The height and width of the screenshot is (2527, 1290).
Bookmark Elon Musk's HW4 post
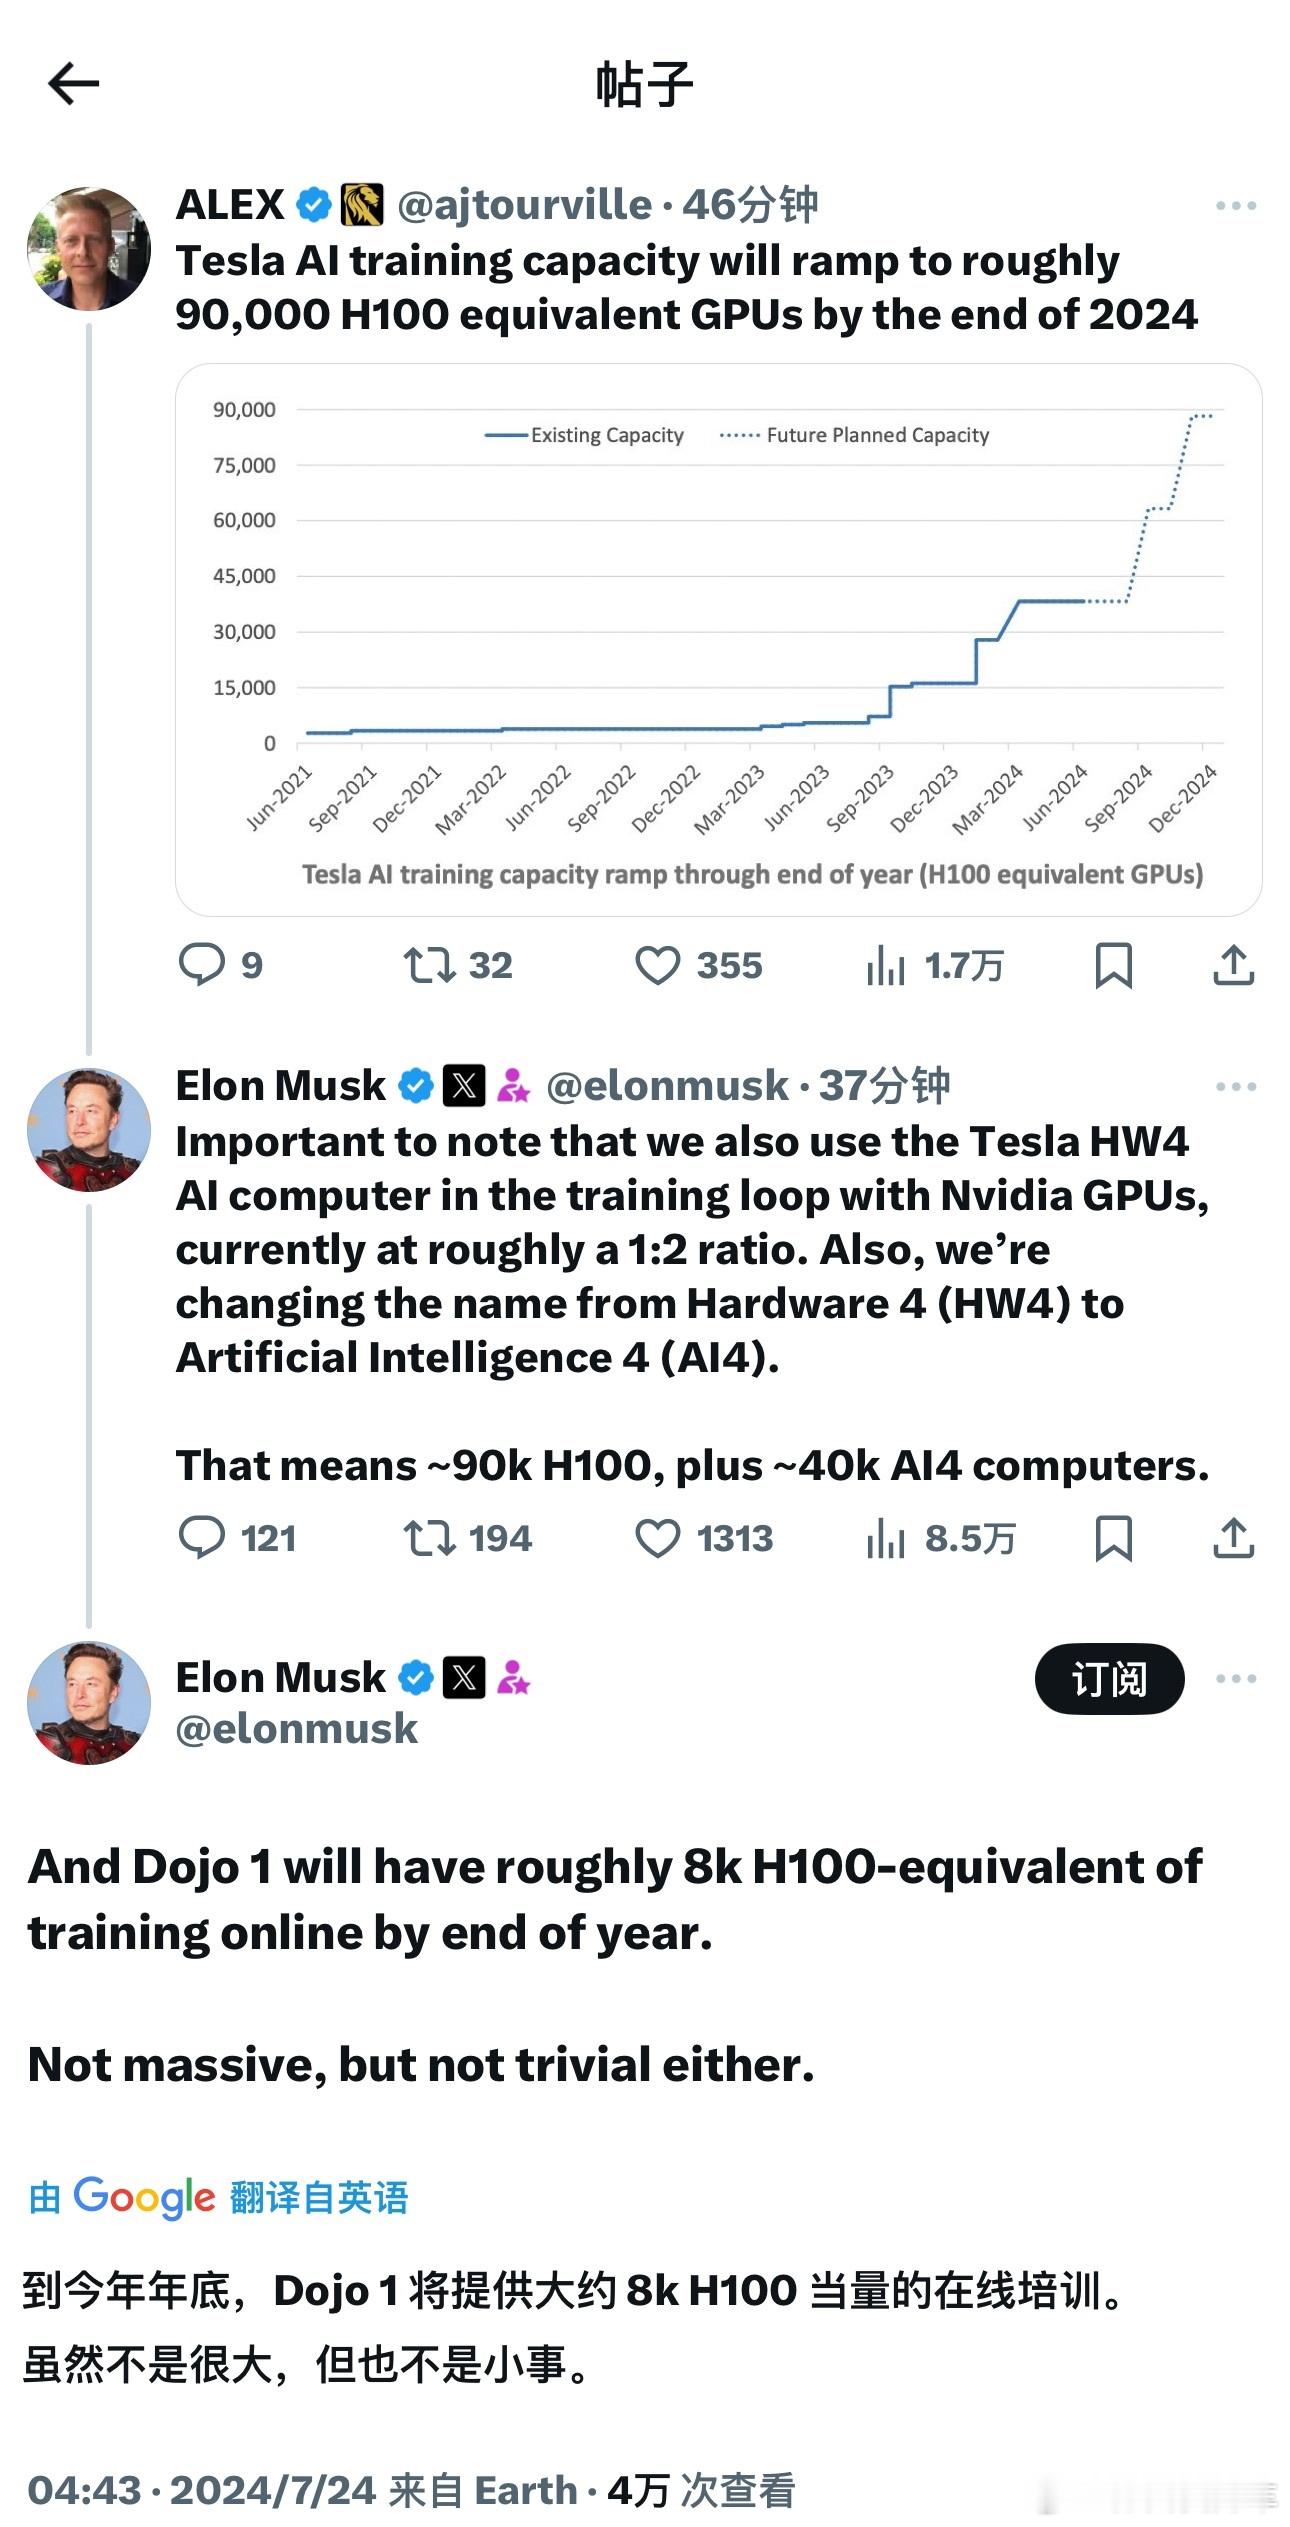click(1113, 1538)
